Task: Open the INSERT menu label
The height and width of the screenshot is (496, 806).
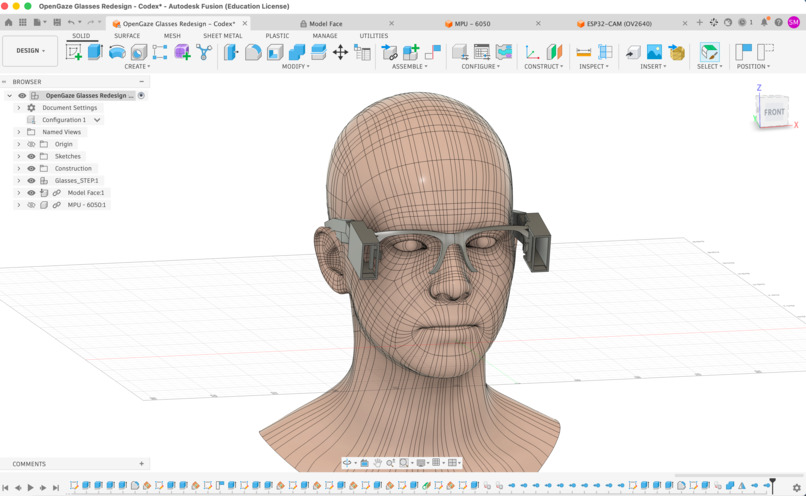Action: pos(653,66)
